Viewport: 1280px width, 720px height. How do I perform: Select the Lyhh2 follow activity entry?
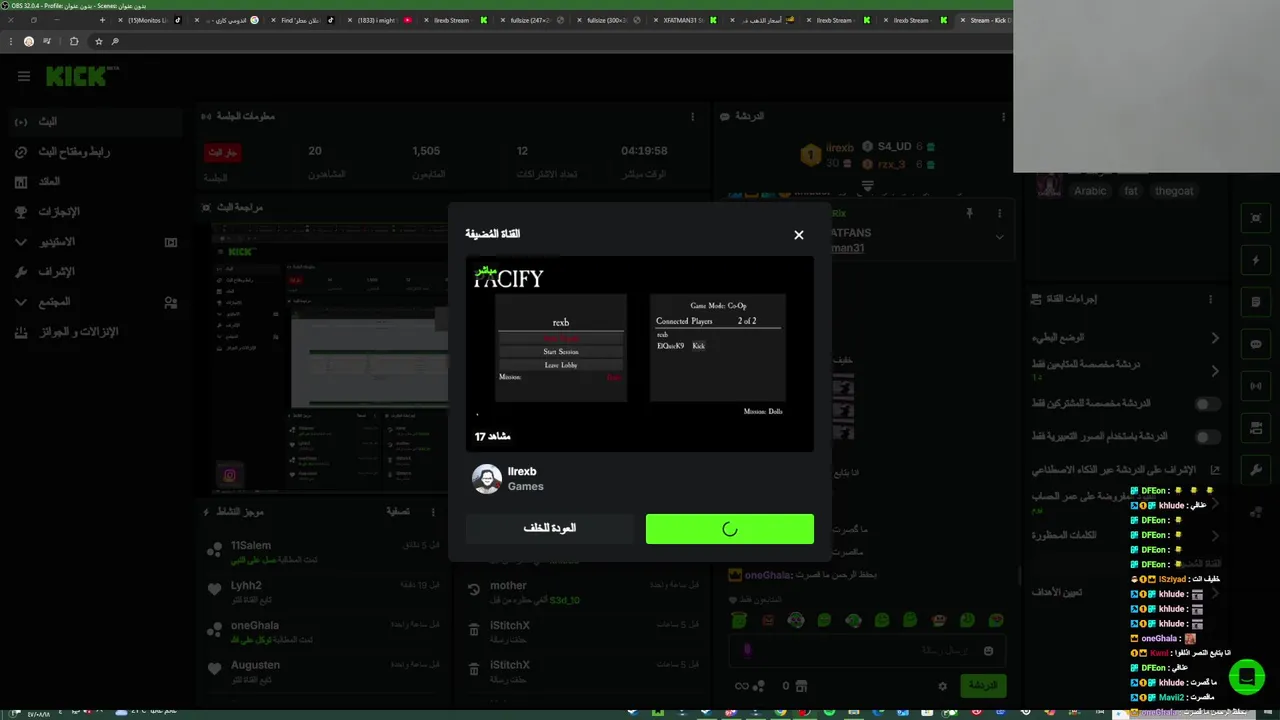pos(322,590)
